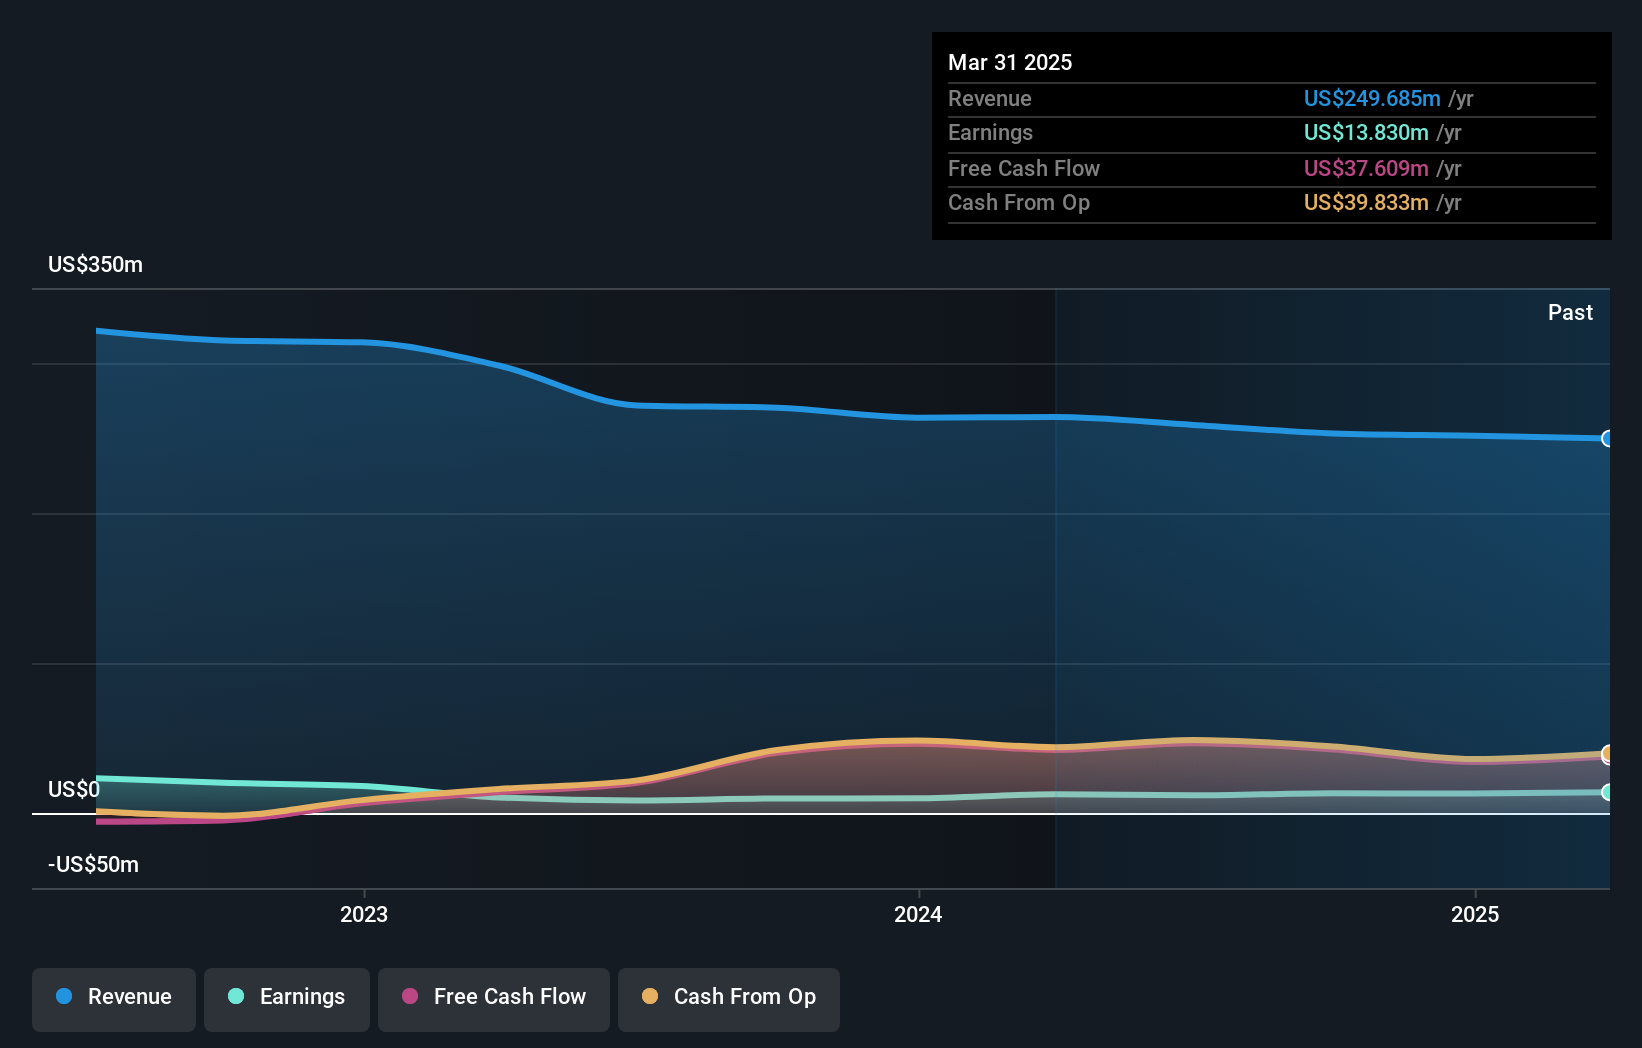1642x1048 pixels.
Task: Toggle the Earnings legend button
Action: 287,999
